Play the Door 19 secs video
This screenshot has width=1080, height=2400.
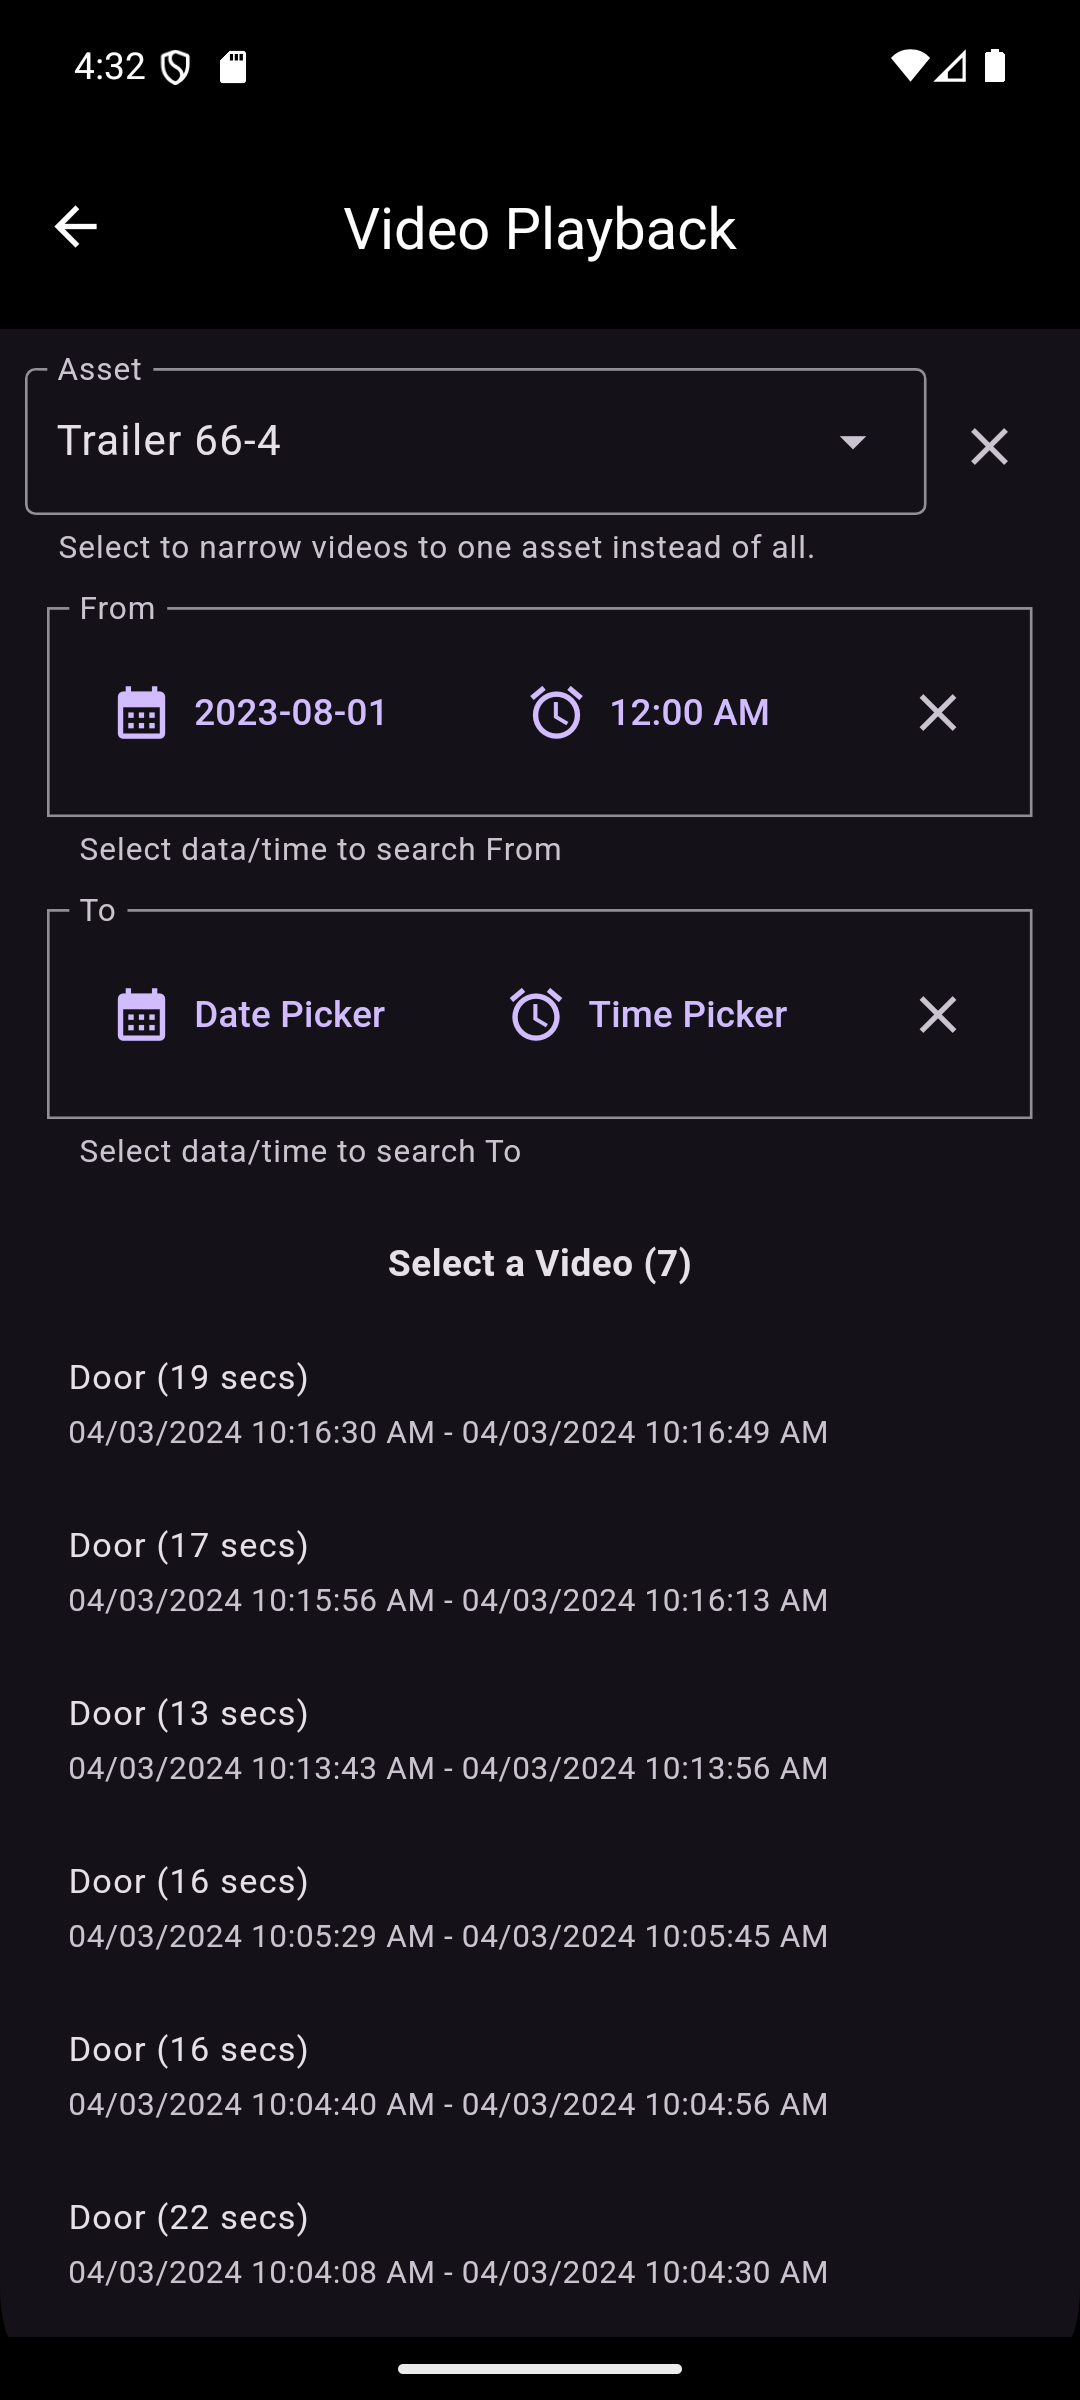pyautogui.click(x=448, y=1404)
